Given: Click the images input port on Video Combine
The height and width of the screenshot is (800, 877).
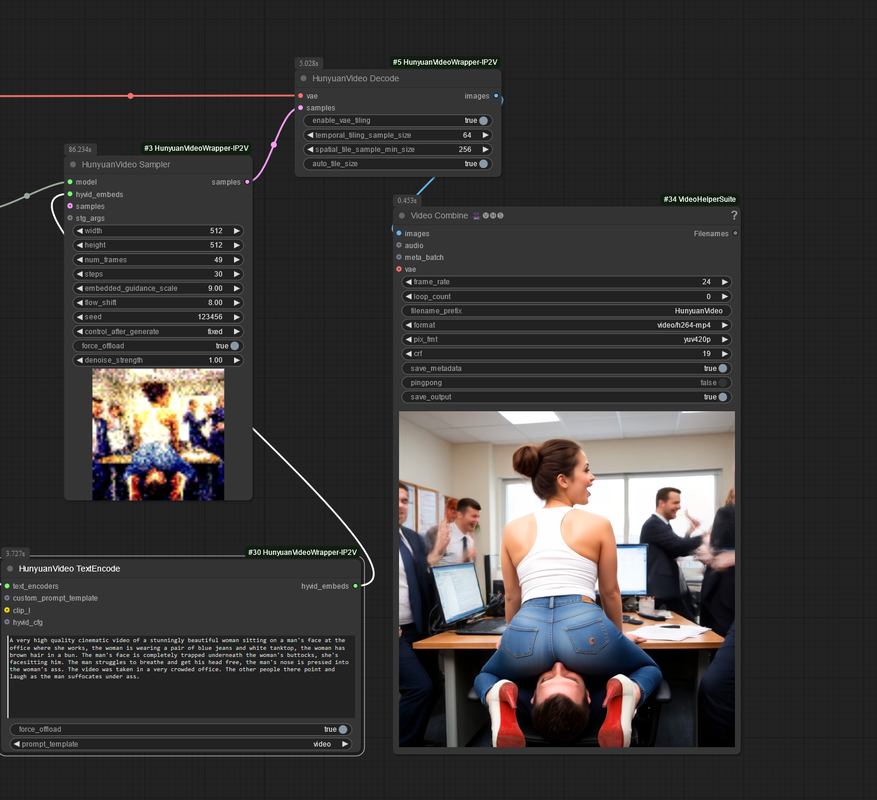Looking at the screenshot, I should (x=399, y=233).
